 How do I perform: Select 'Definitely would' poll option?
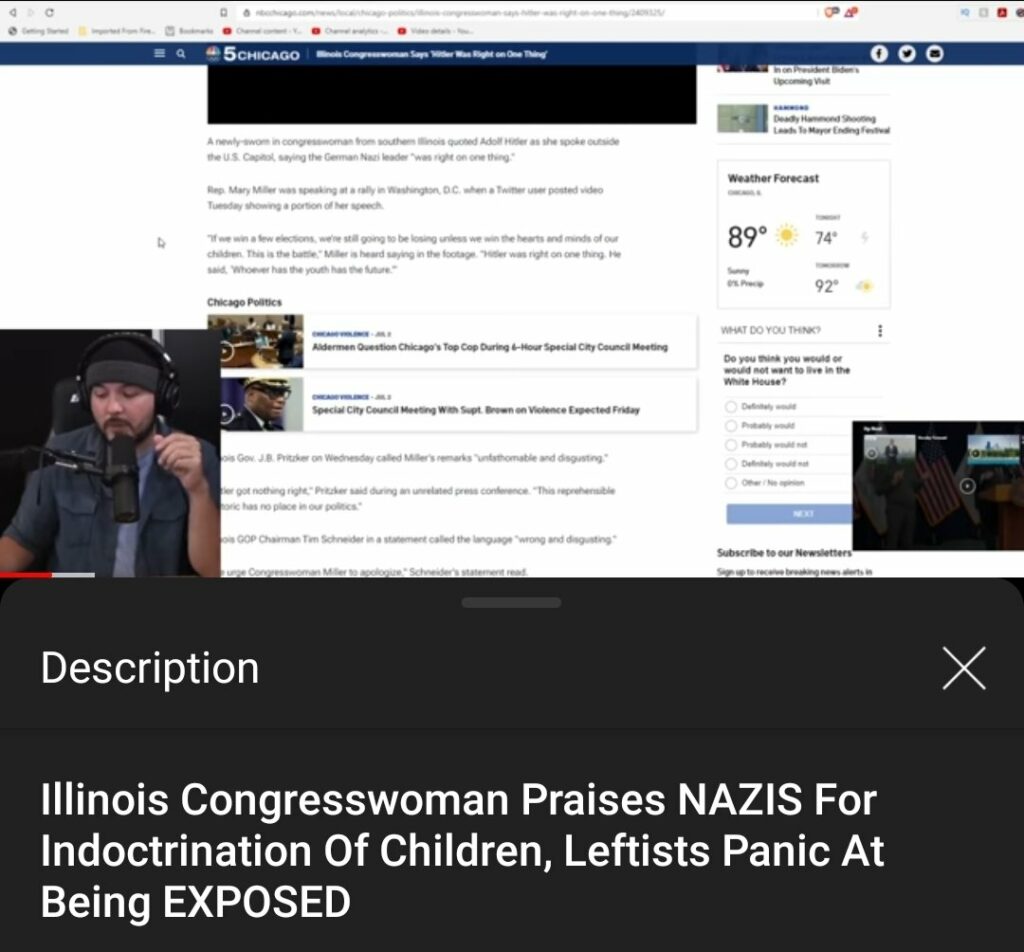(x=732, y=407)
